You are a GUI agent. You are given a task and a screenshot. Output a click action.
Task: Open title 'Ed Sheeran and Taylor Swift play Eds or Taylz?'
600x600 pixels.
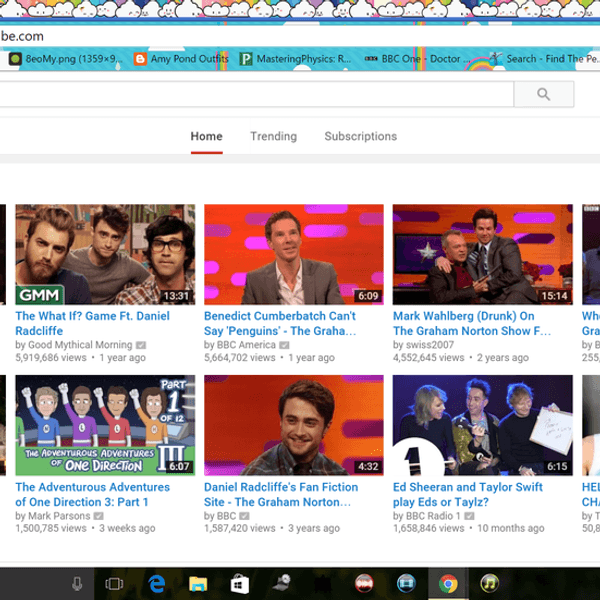pyautogui.click(x=468, y=494)
